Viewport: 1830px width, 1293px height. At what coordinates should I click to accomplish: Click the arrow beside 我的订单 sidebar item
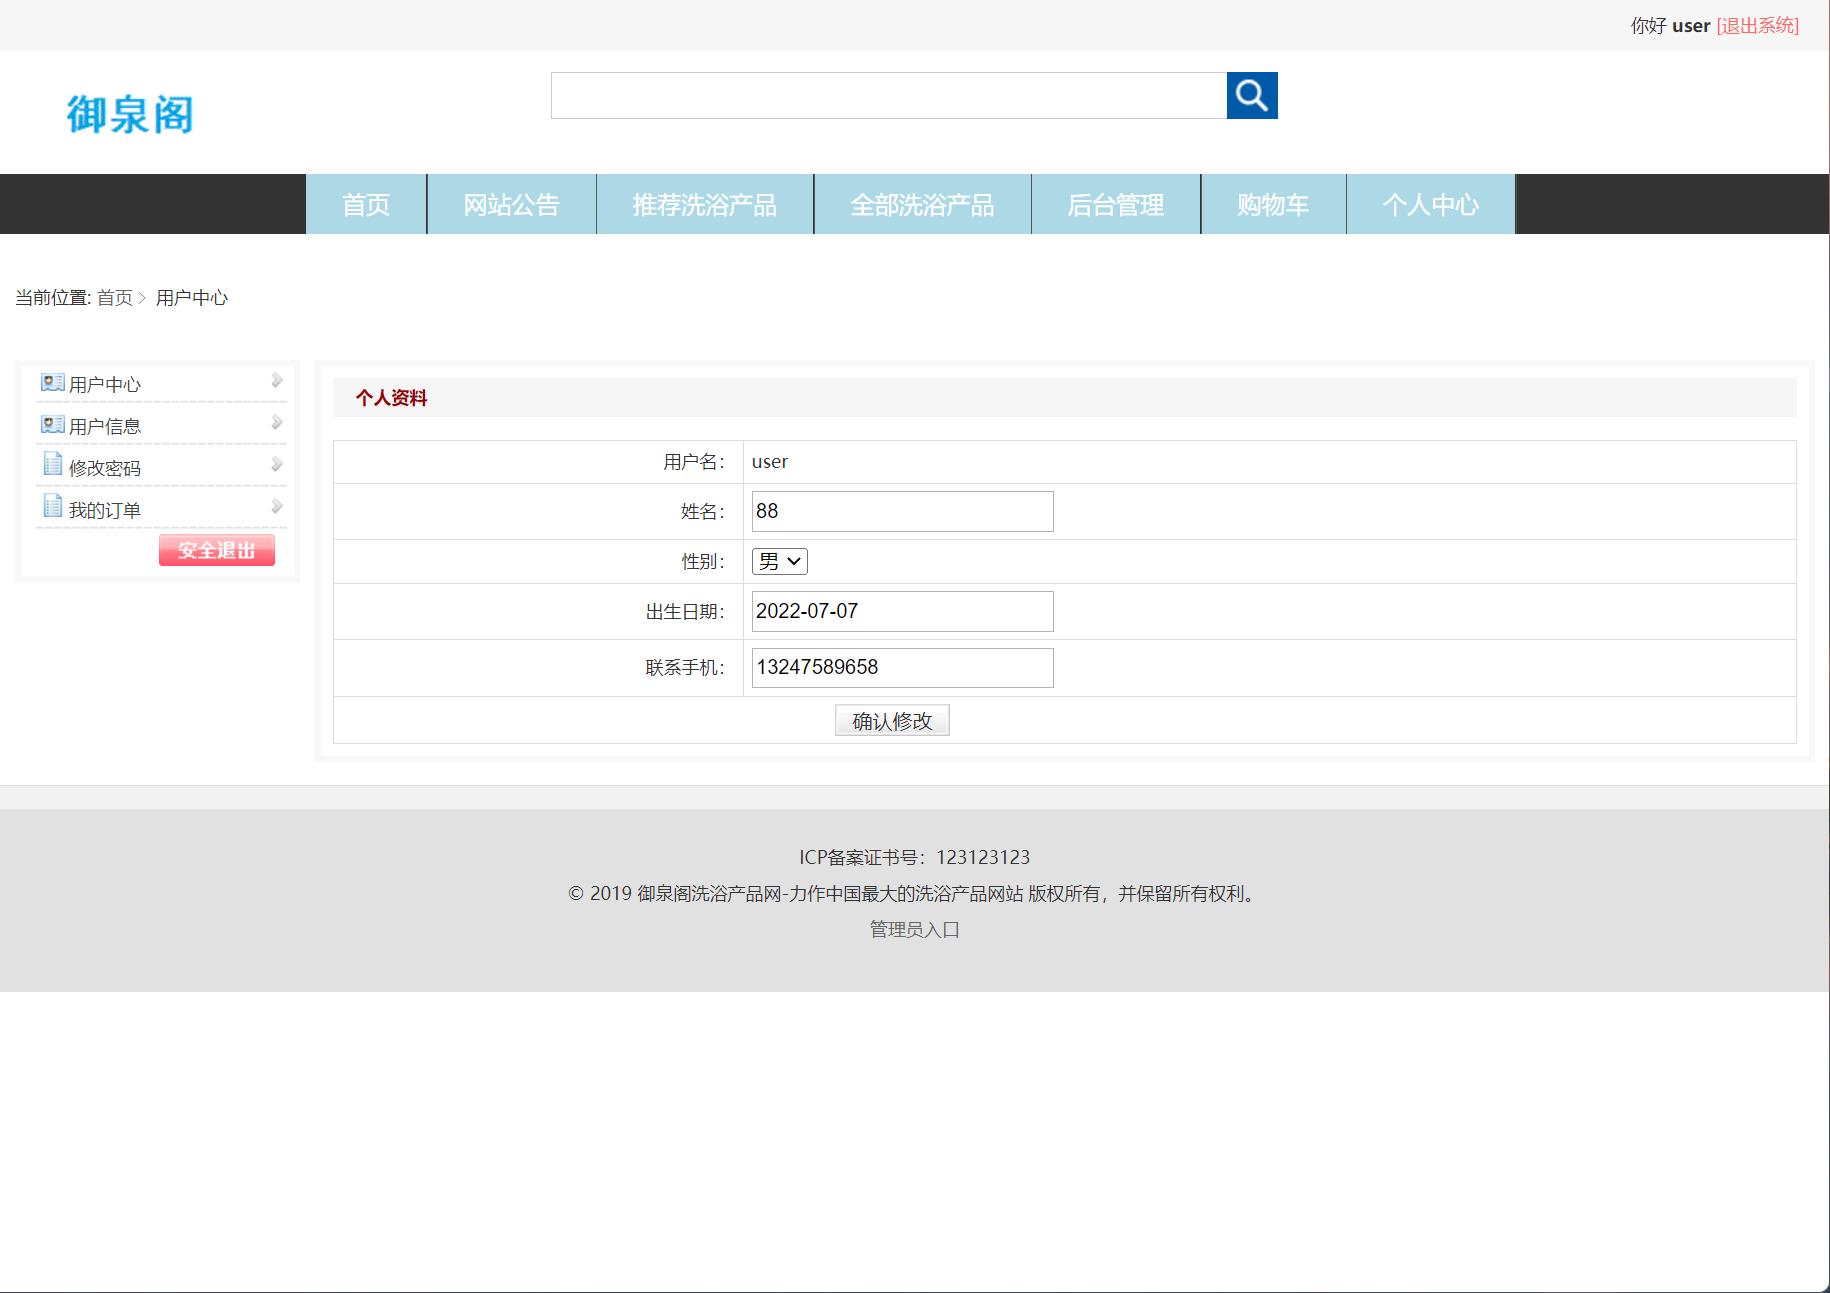pos(277,507)
